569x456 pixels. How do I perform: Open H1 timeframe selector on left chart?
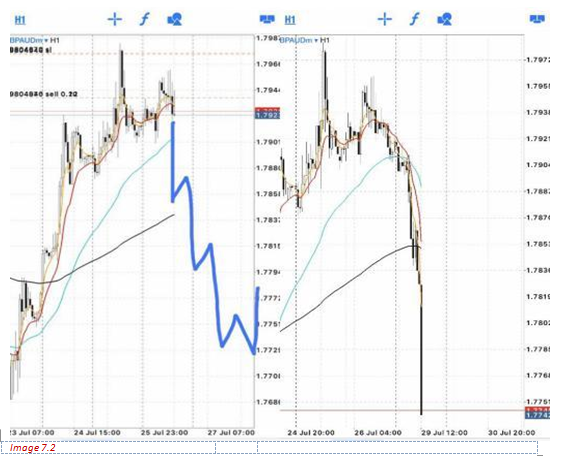pyautogui.click(x=20, y=19)
